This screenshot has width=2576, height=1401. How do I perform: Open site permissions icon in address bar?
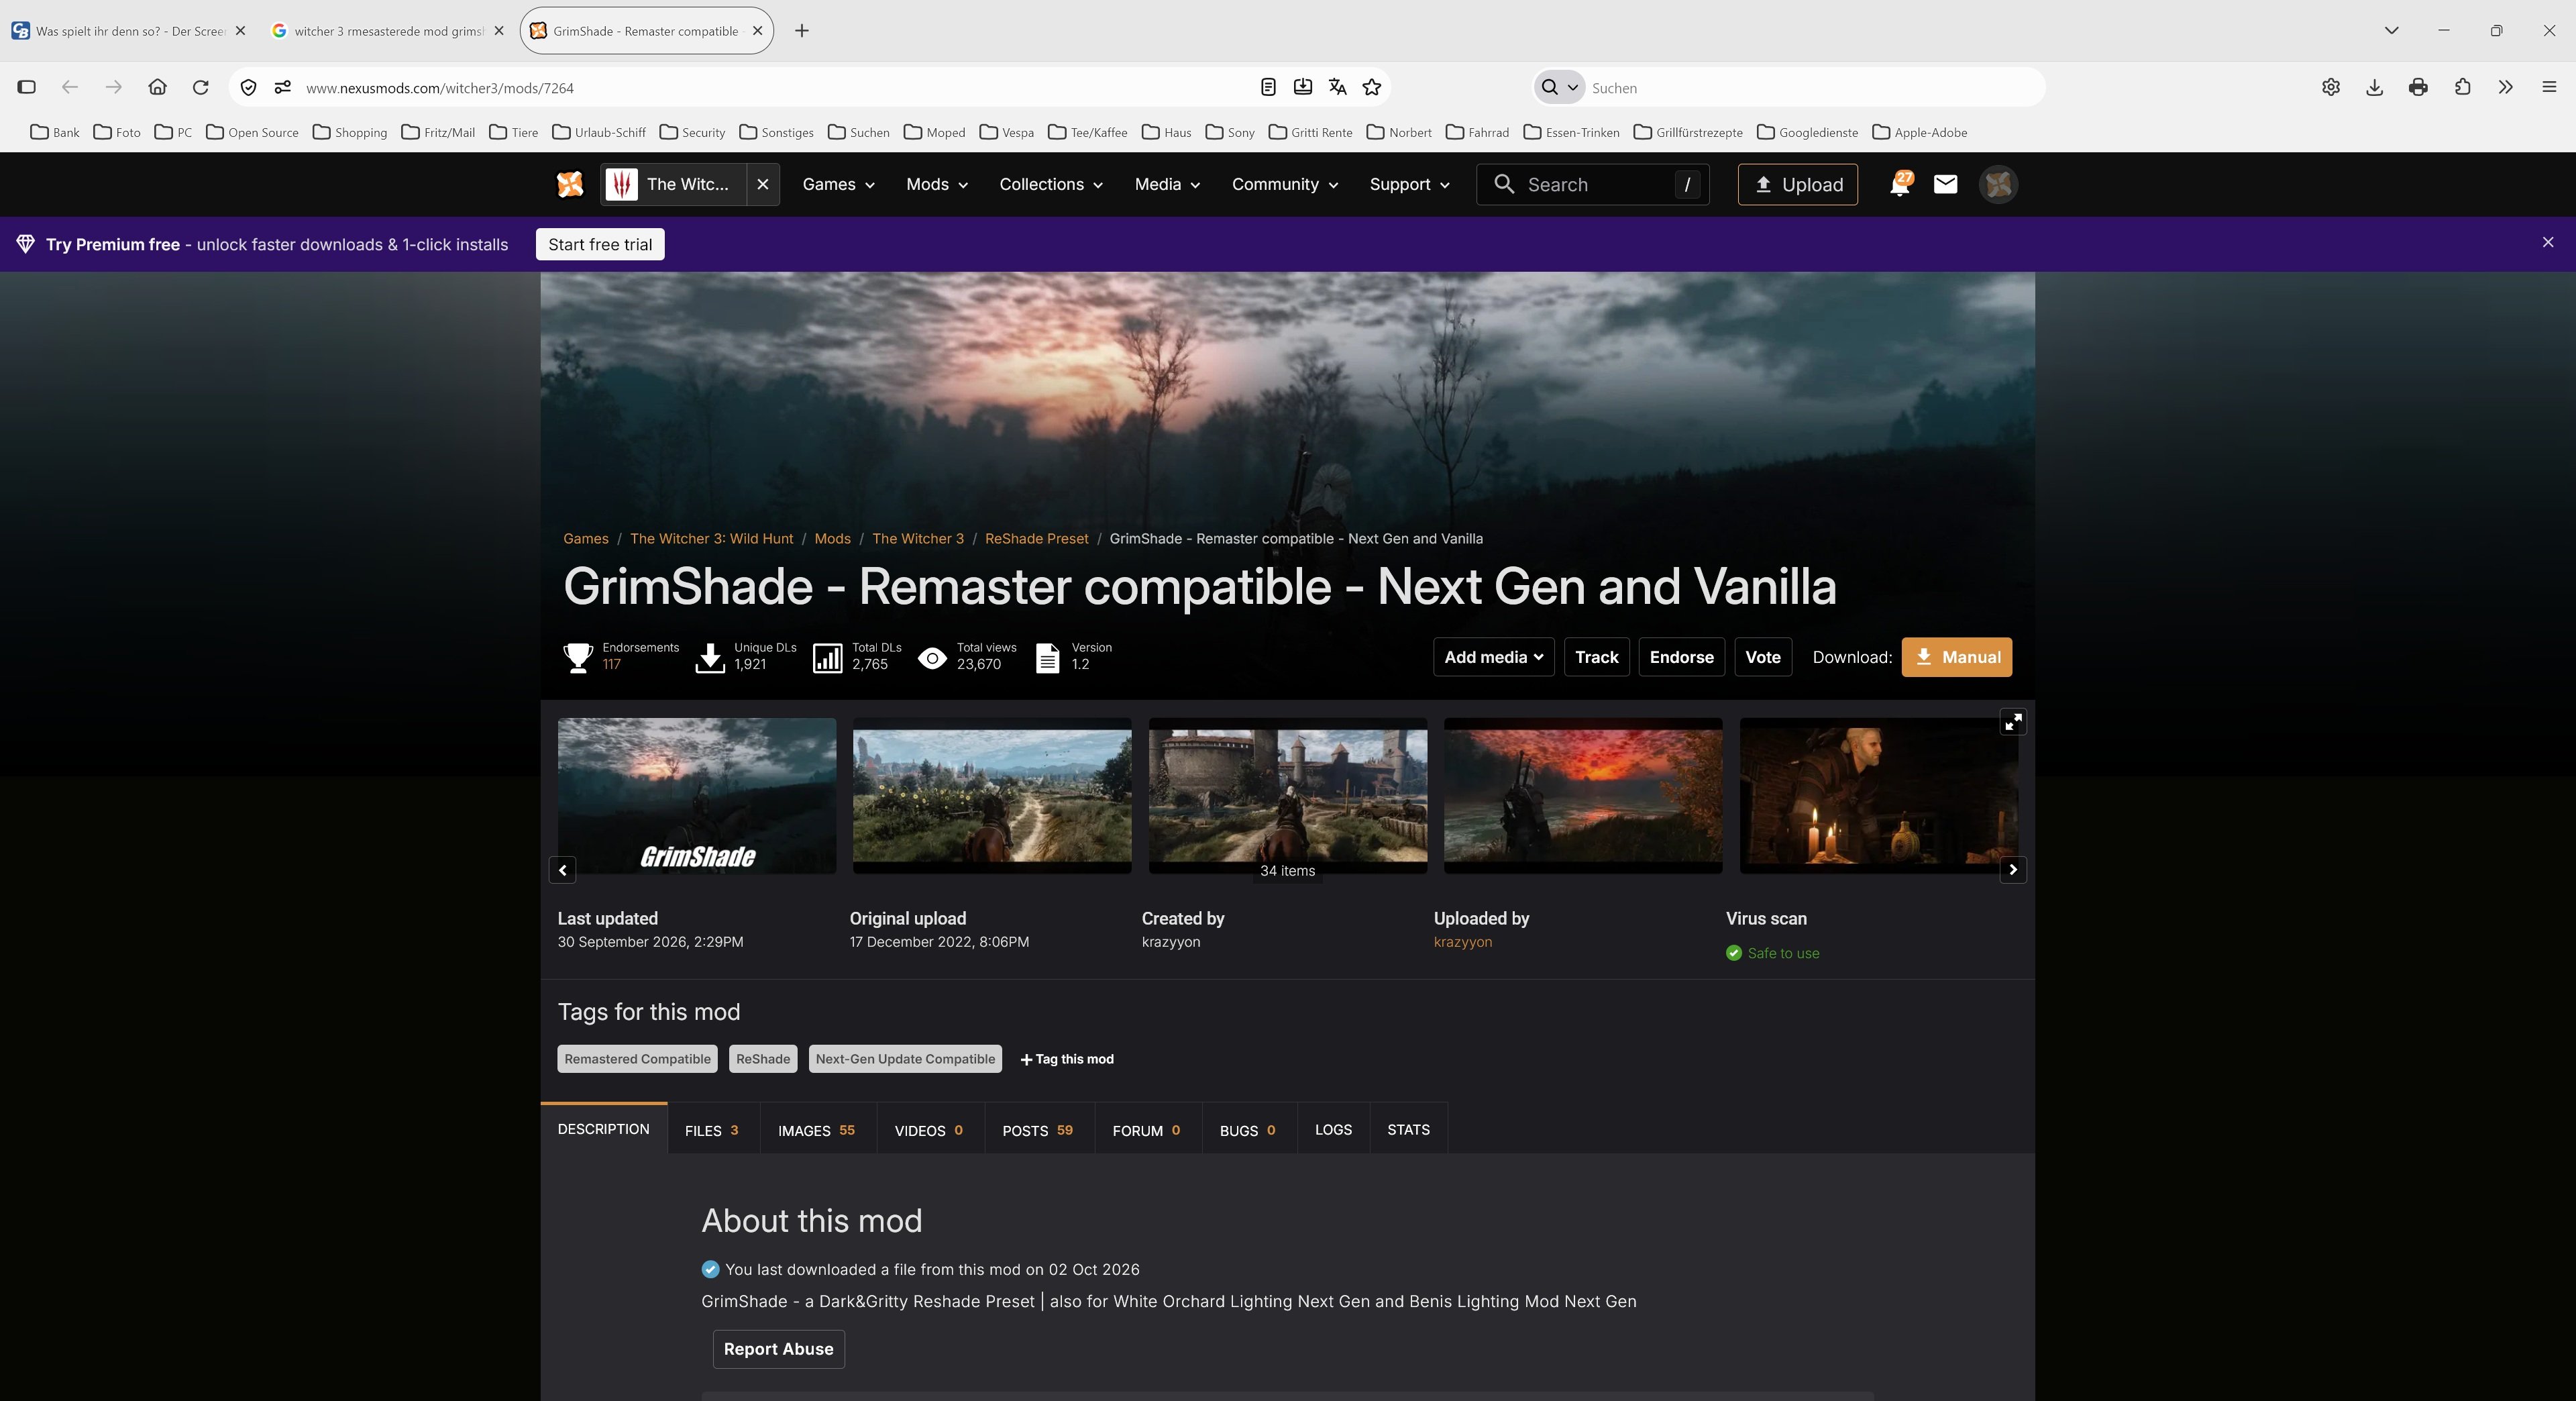click(283, 87)
